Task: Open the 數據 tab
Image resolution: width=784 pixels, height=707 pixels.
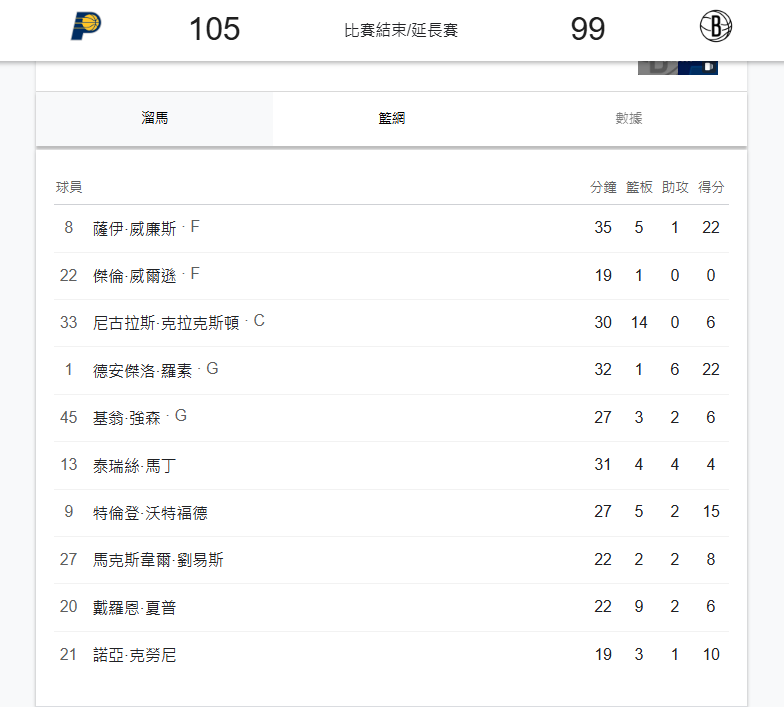Action: tap(628, 118)
